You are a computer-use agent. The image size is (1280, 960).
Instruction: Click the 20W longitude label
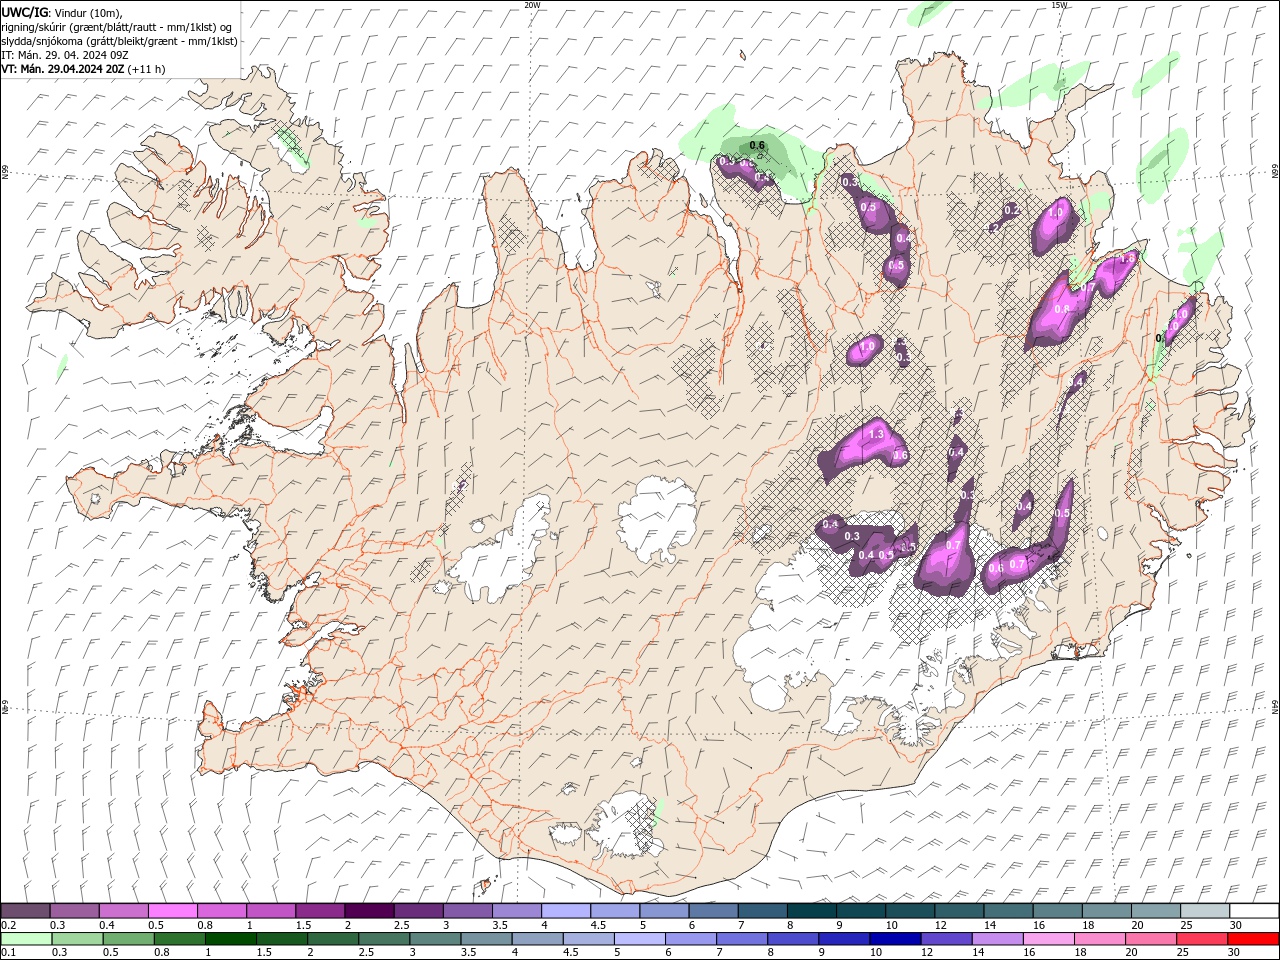click(x=532, y=5)
